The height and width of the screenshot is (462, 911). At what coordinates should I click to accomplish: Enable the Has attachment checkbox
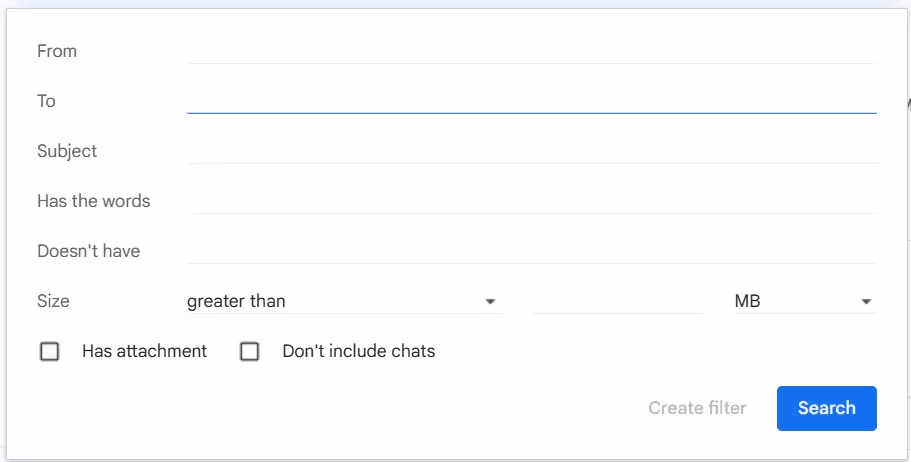point(49,352)
